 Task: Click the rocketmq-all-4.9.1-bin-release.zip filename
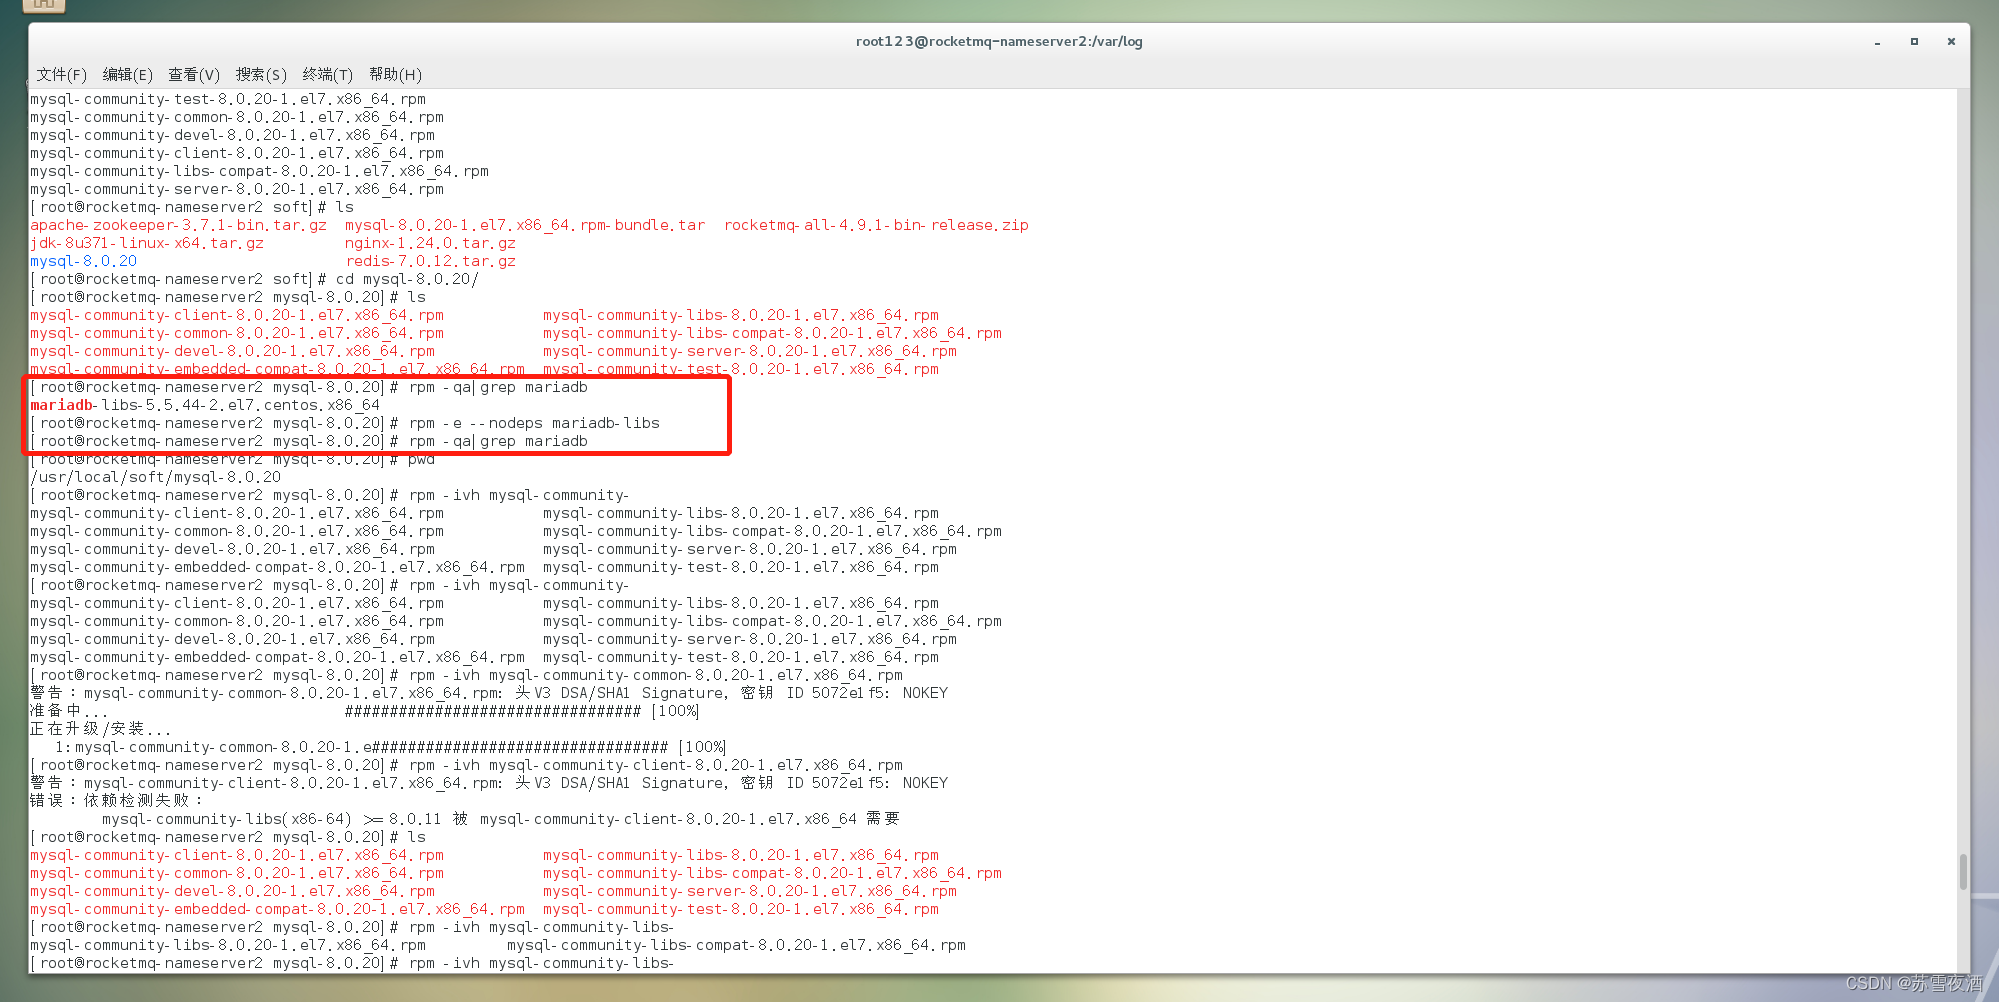point(875,224)
